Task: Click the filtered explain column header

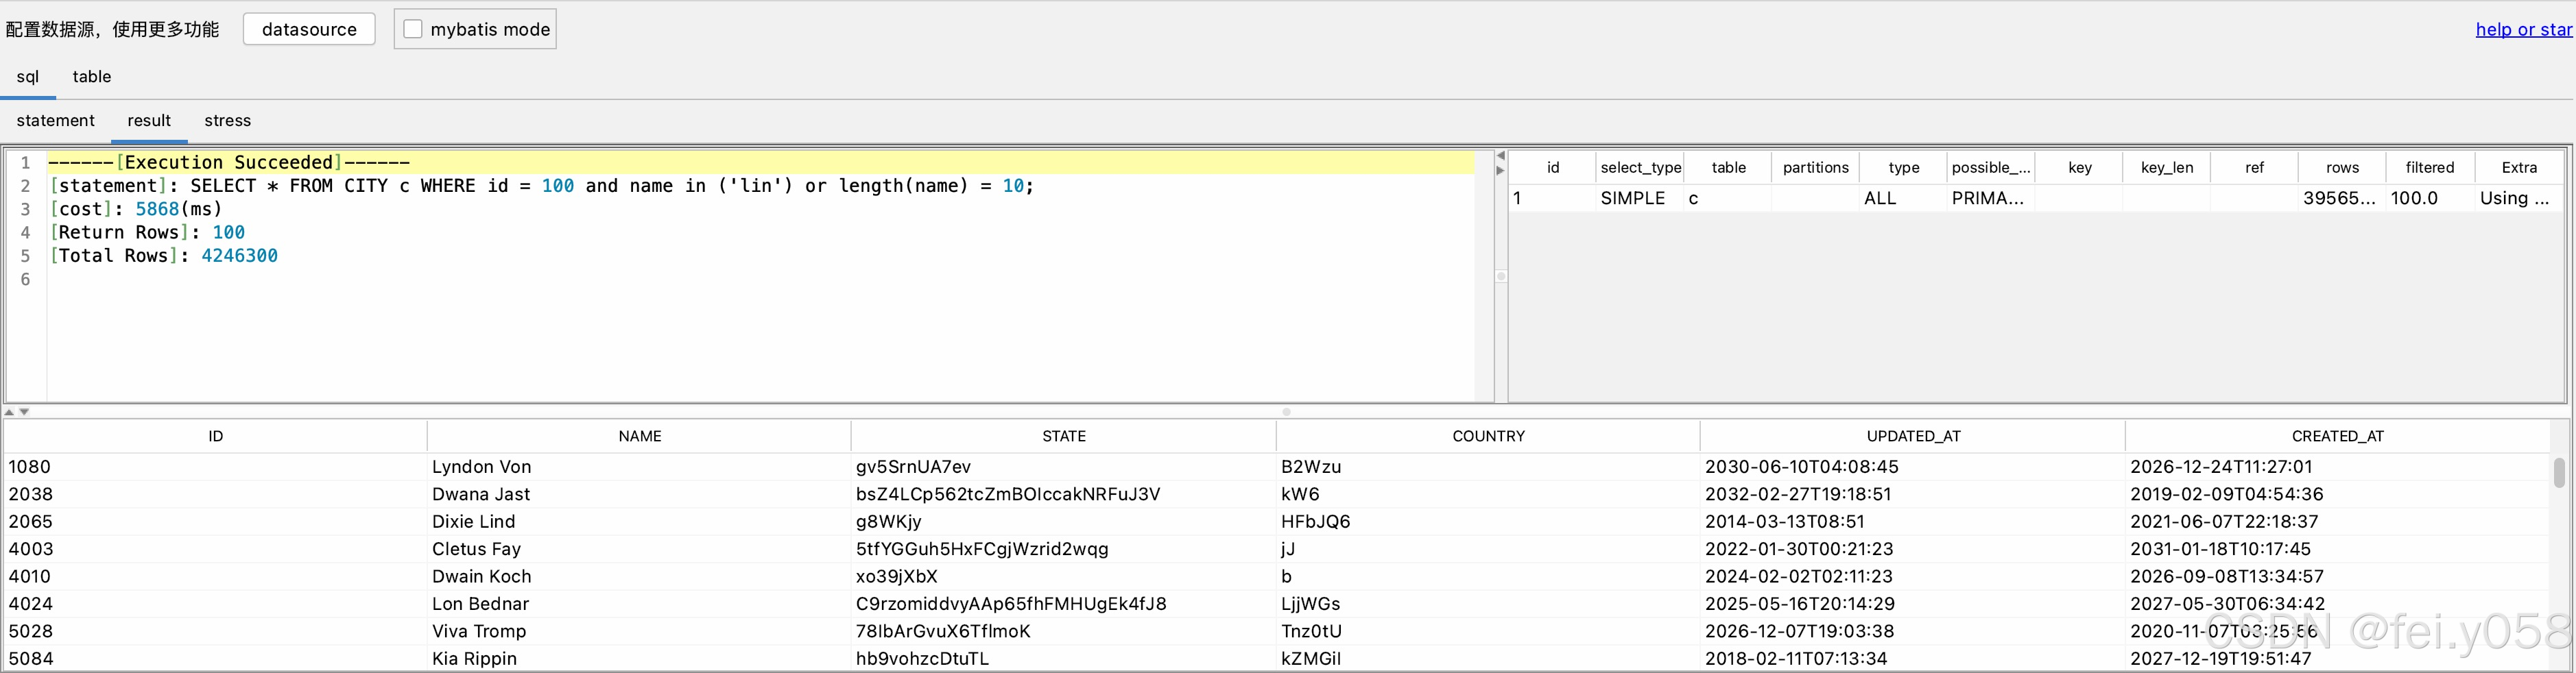Action: pos(2430,168)
